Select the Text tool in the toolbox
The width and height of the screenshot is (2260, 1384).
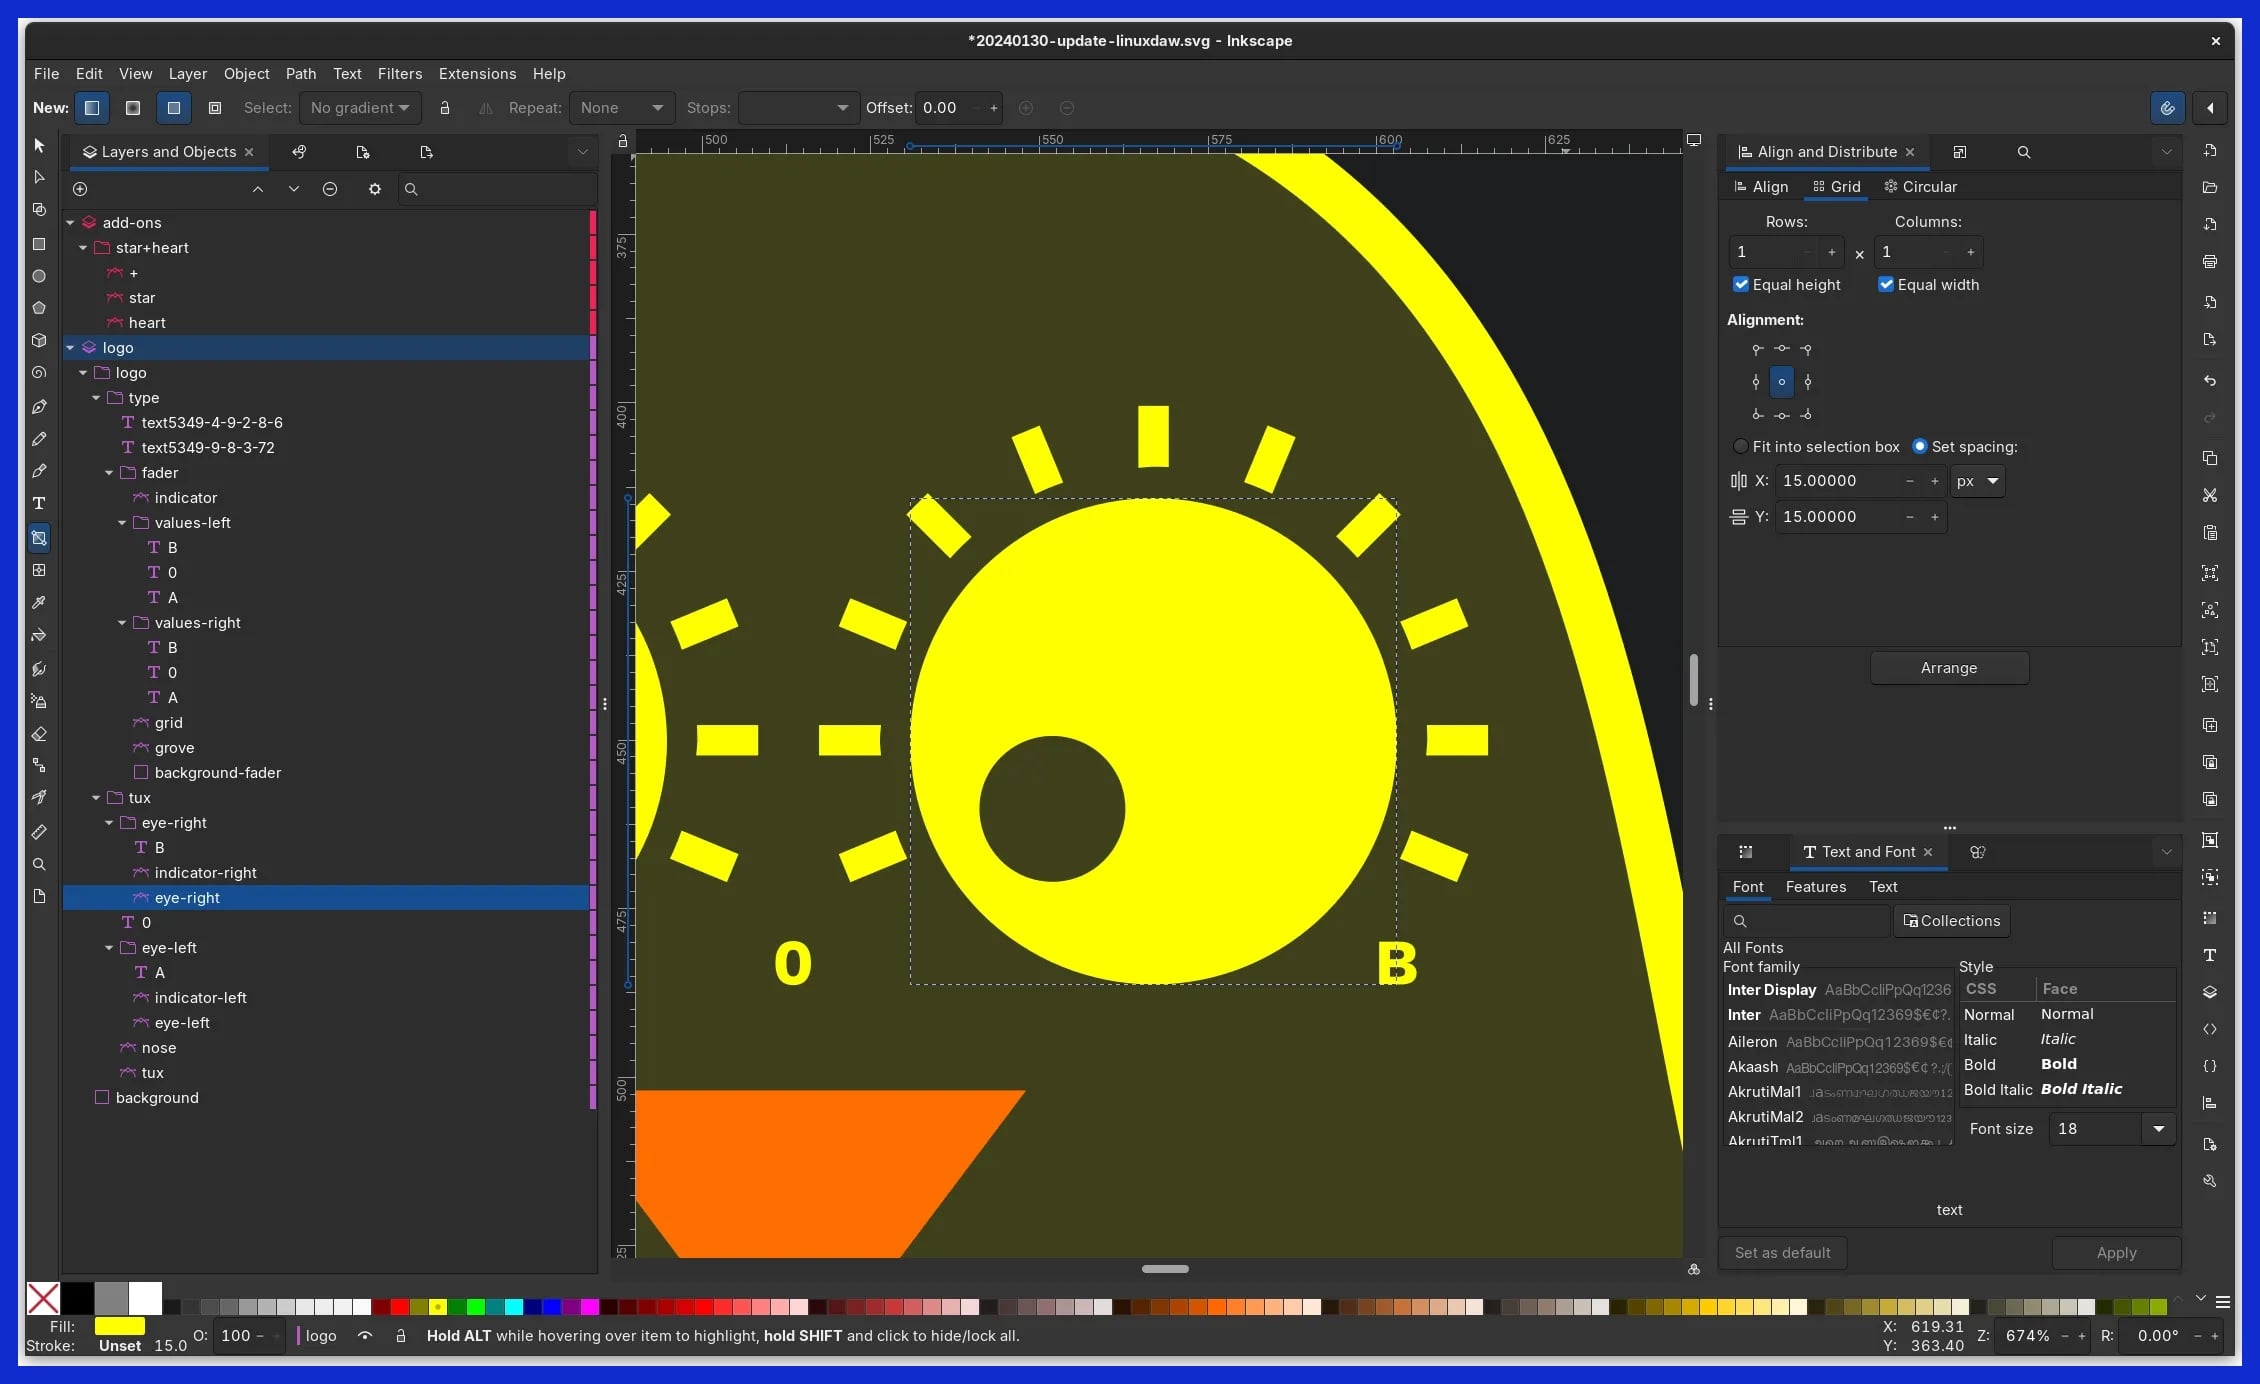40,501
